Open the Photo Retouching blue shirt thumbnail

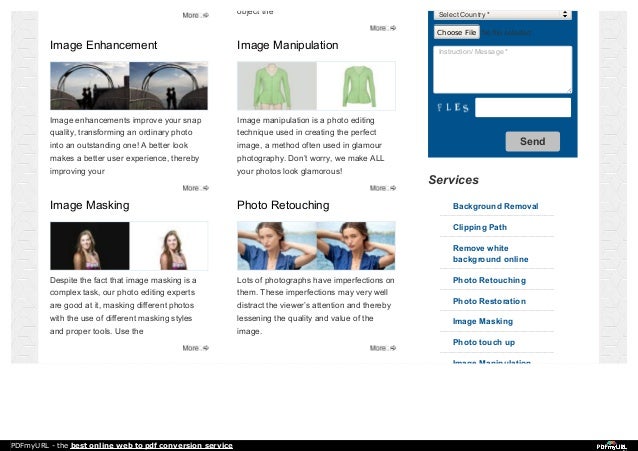tap(316, 246)
